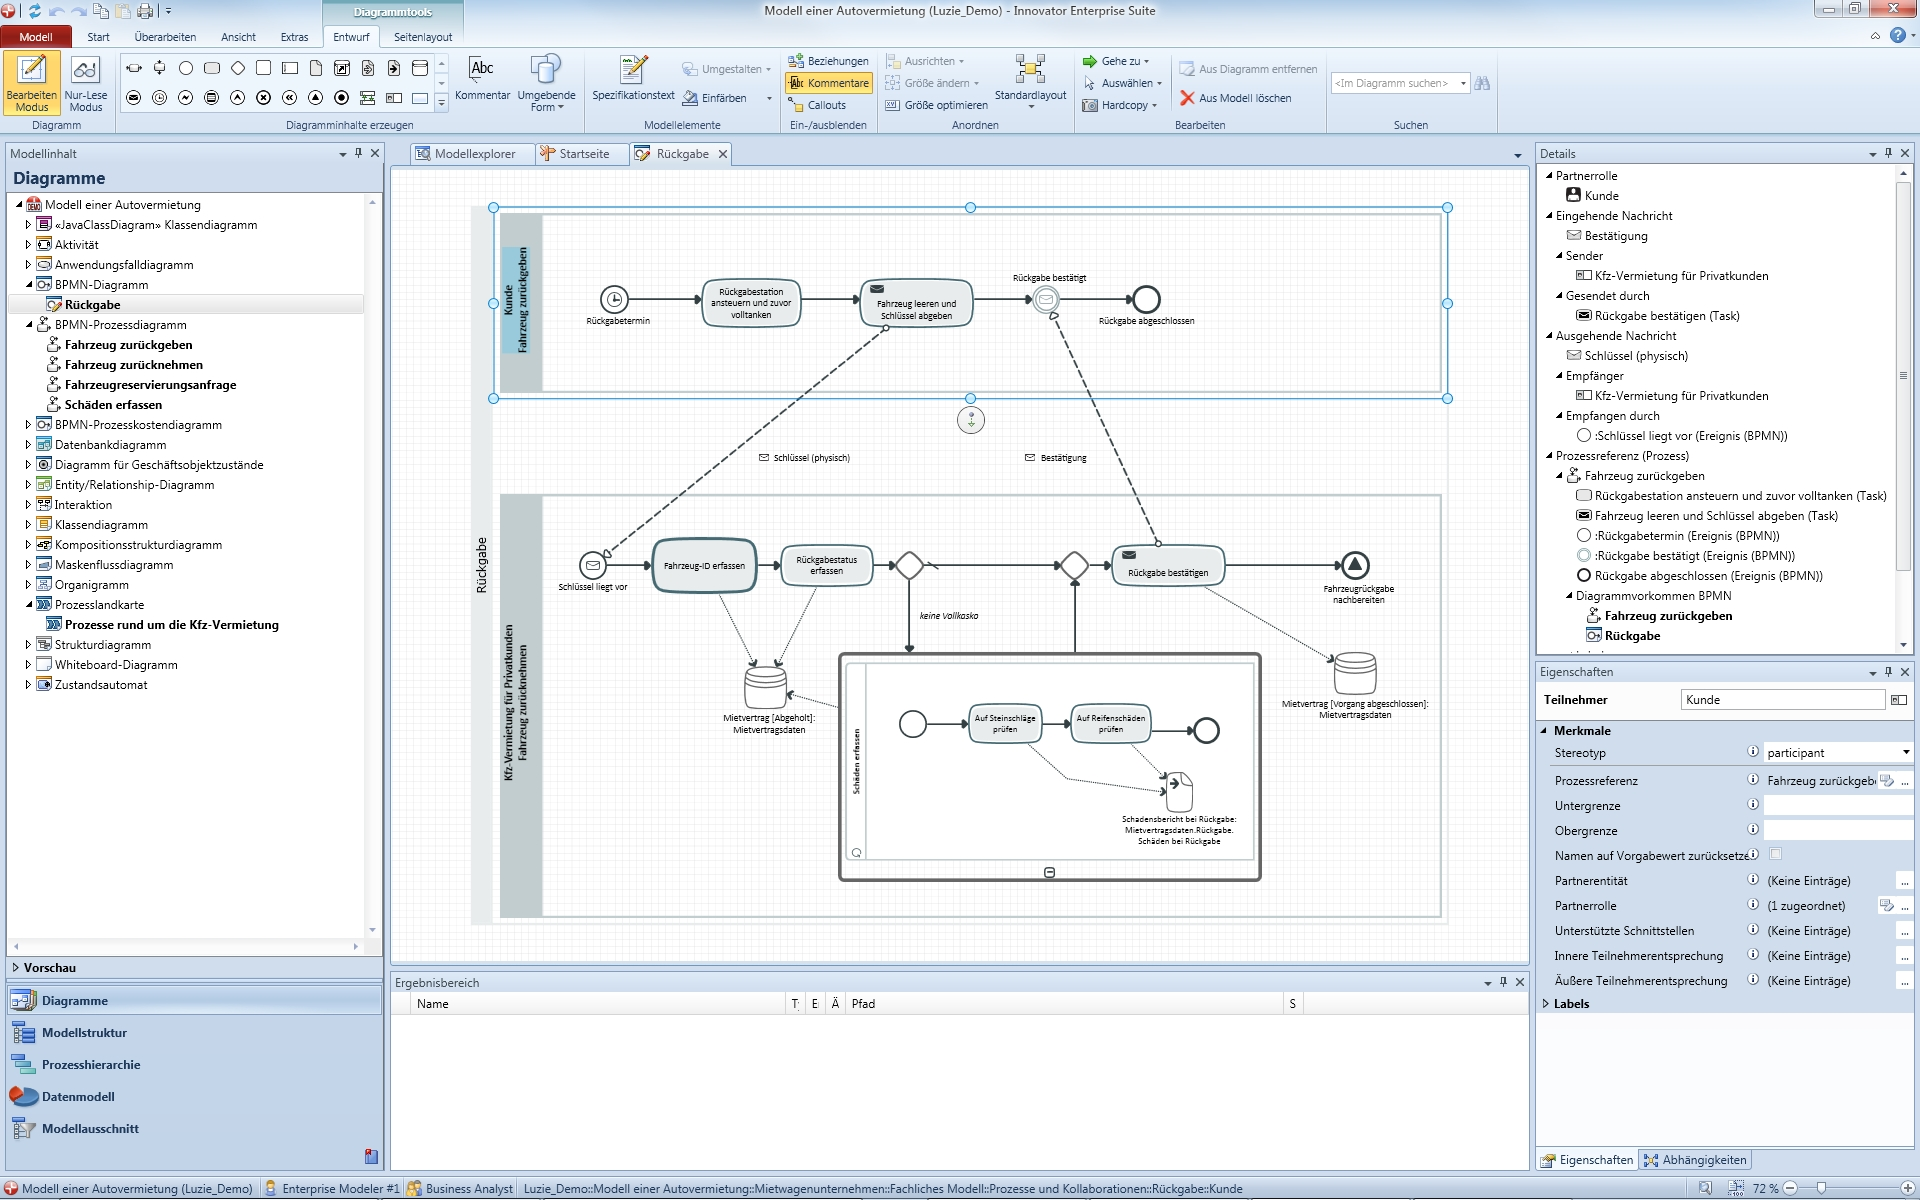Open Datenmodell navigation section

78,1097
